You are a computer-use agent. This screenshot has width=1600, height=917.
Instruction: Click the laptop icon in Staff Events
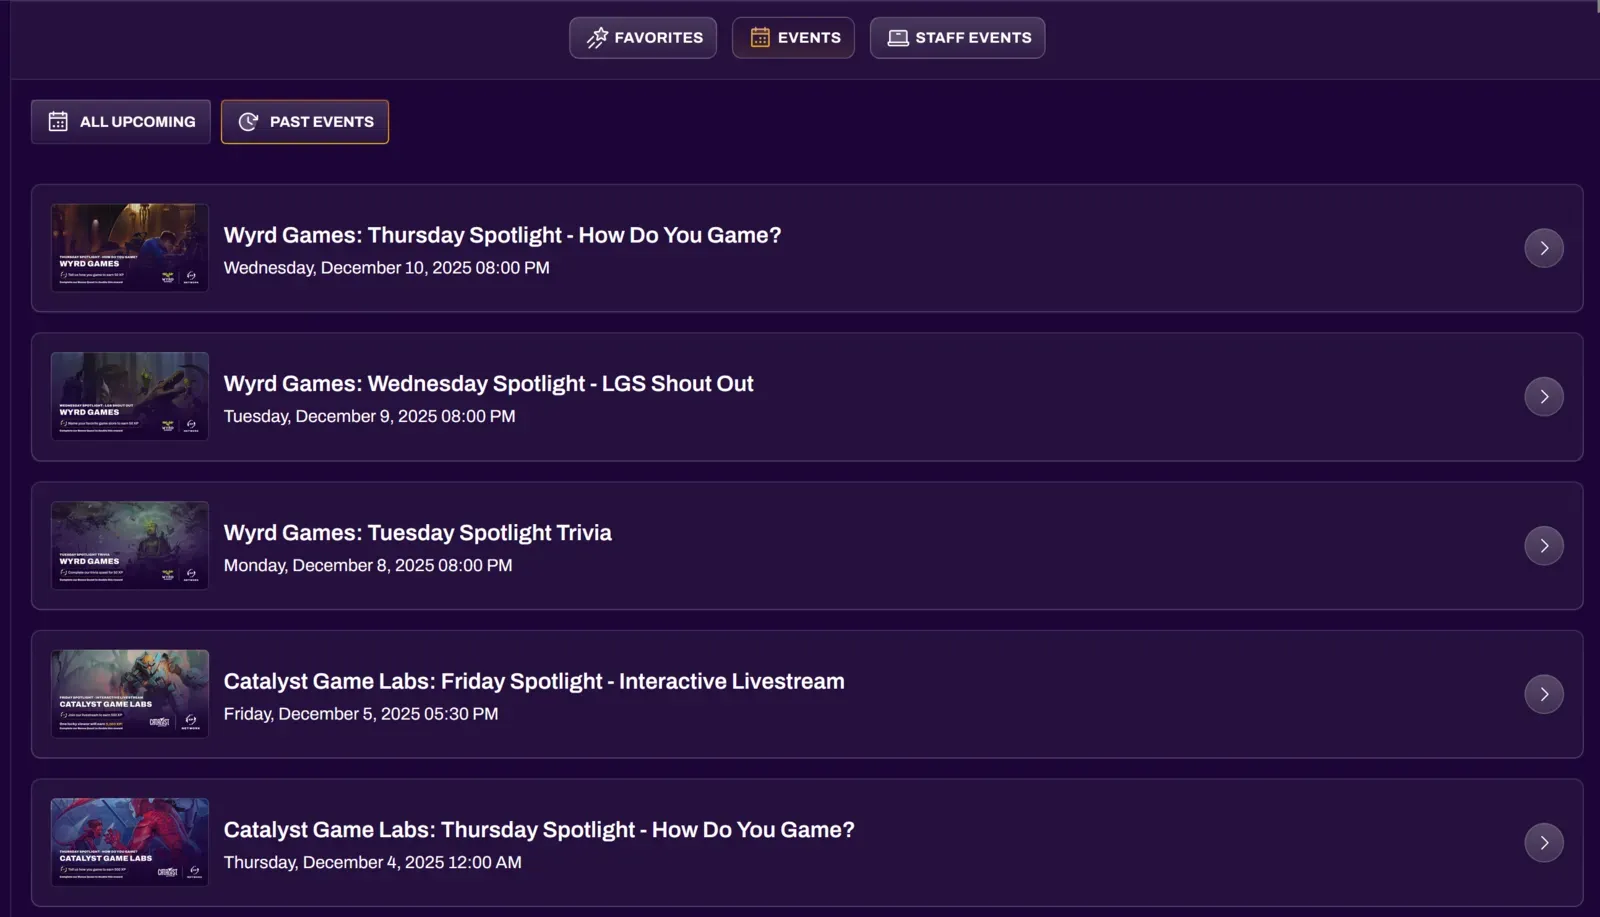(898, 38)
